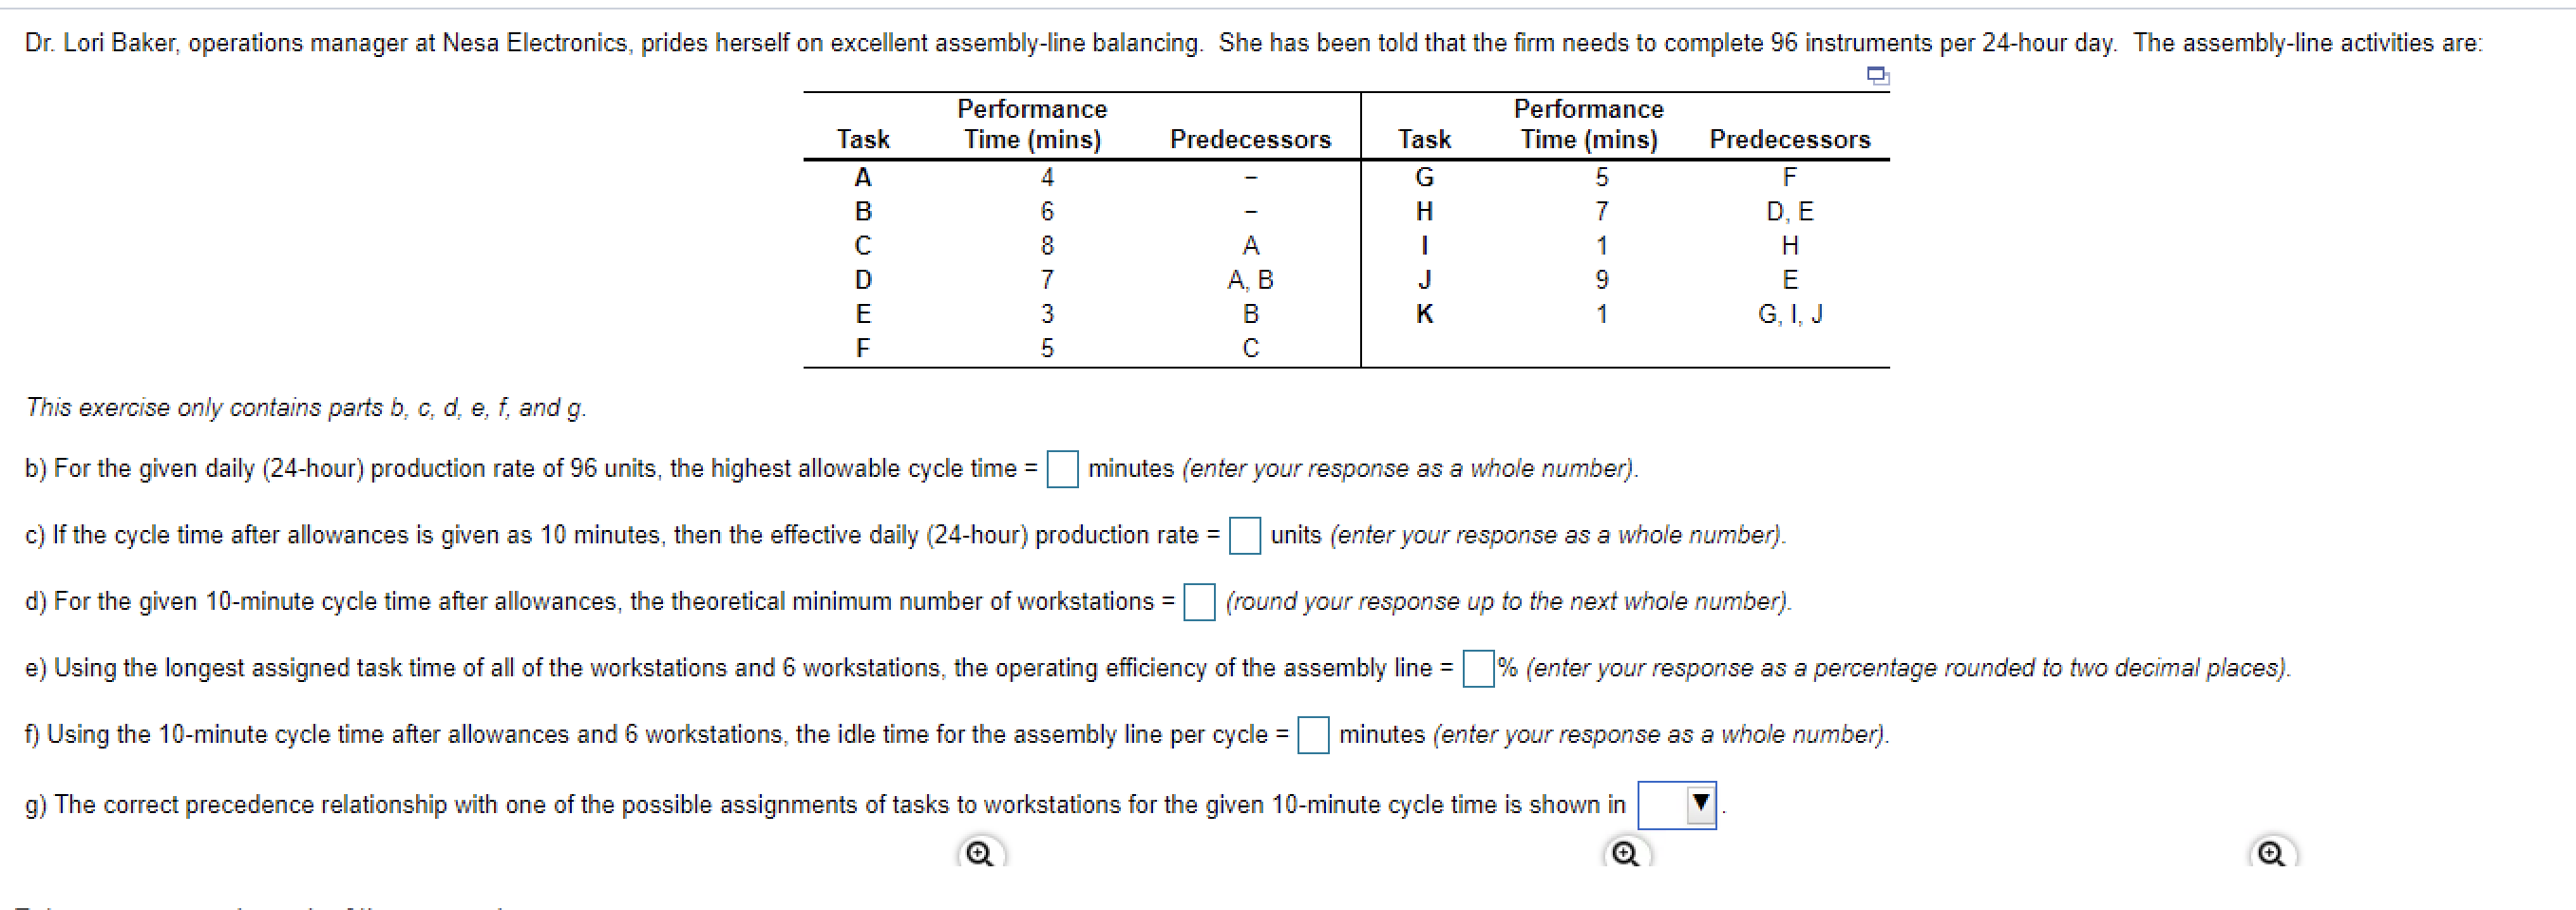
Task: Focus the production rate units box in part c
Action: coord(1244,536)
